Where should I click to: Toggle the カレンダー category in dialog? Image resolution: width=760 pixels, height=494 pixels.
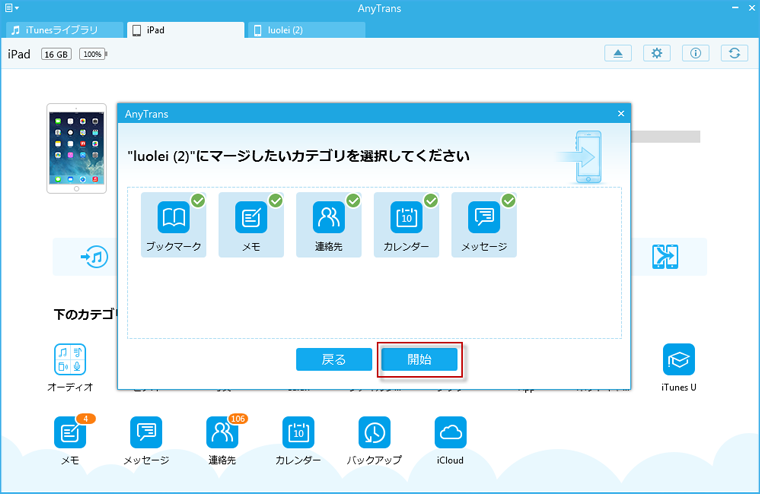coord(406,224)
